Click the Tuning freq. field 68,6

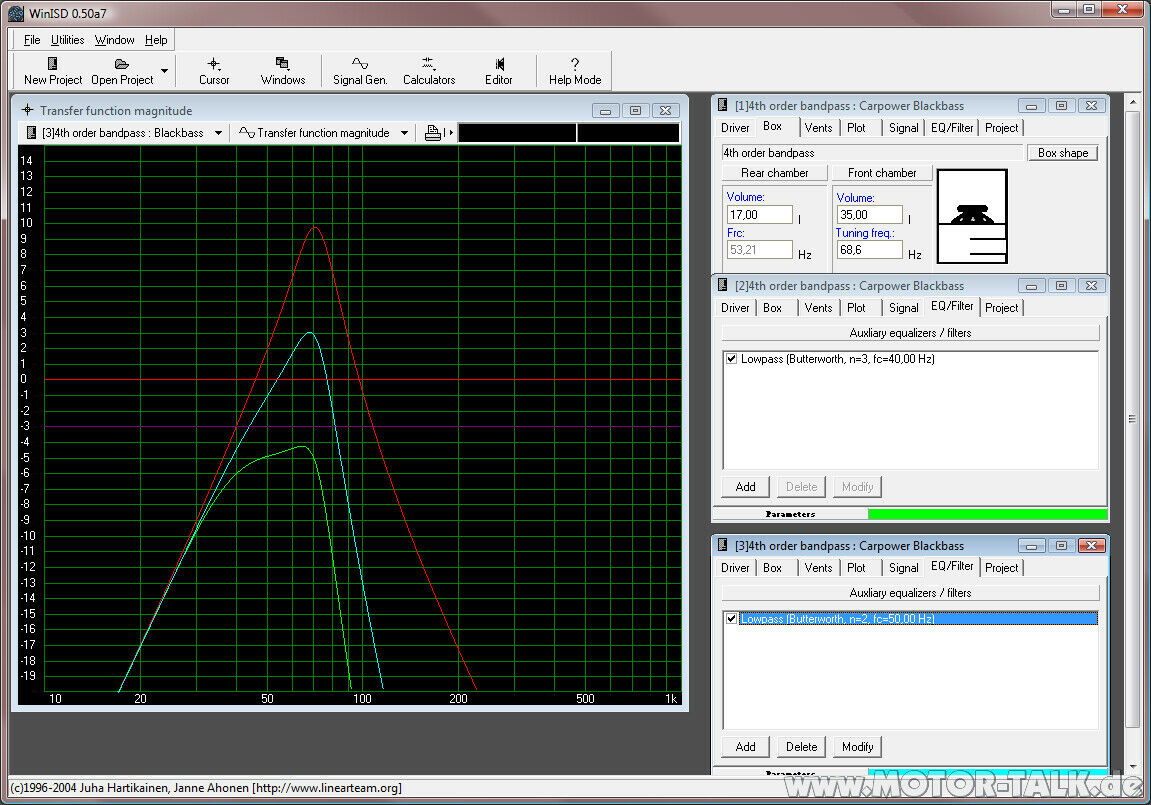(x=869, y=249)
